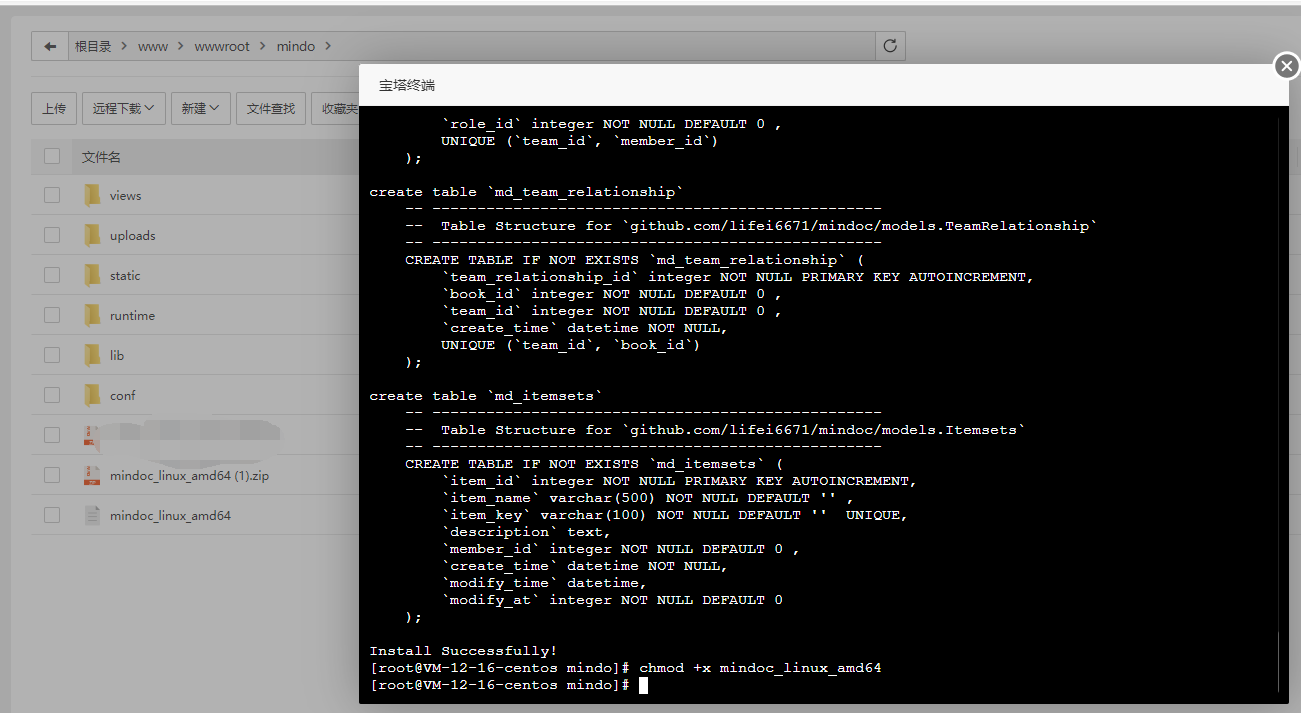Click the static folder icon

[x=92, y=276]
